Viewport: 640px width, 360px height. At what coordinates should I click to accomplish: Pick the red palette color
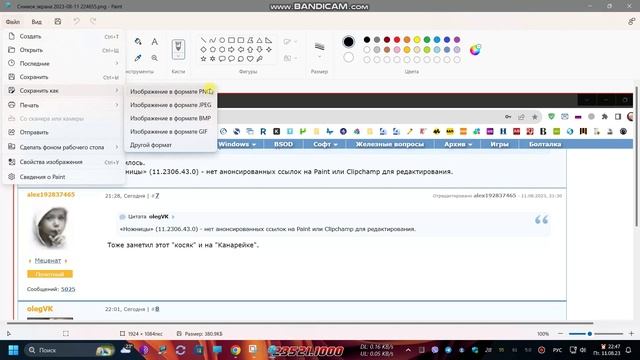397,40
